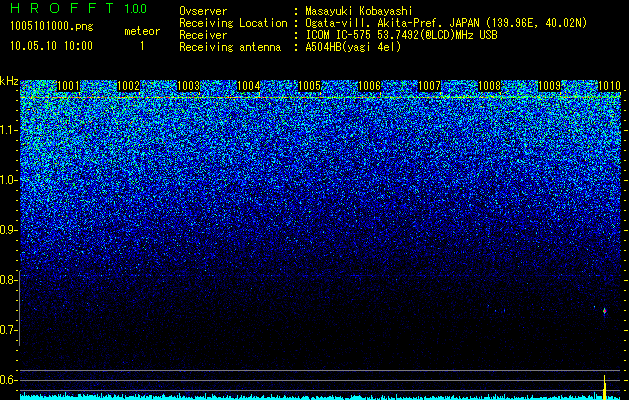
Task: Click the Receiving antenna label
Action: point(230,47)
